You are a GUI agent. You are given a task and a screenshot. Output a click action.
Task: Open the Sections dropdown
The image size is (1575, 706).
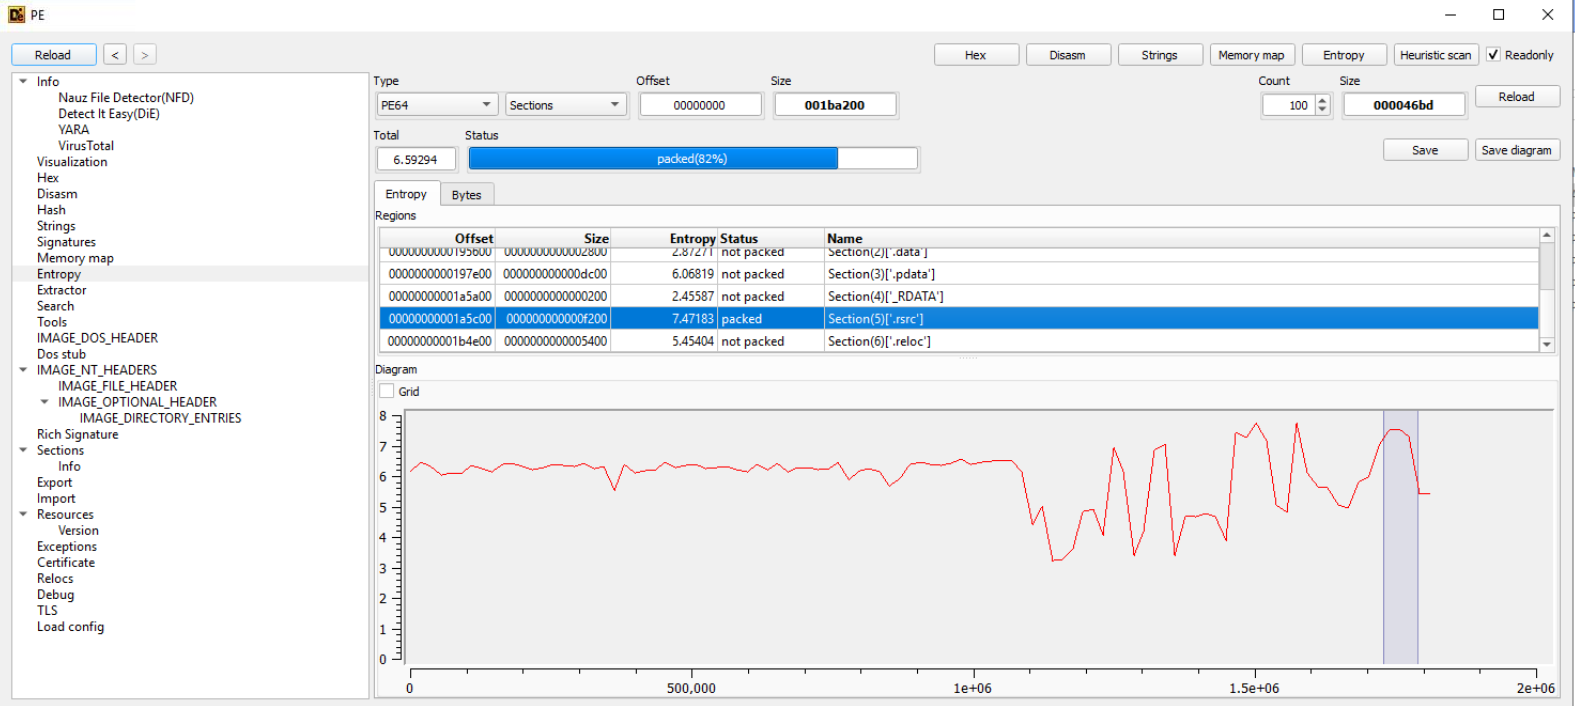coord(565,105)
